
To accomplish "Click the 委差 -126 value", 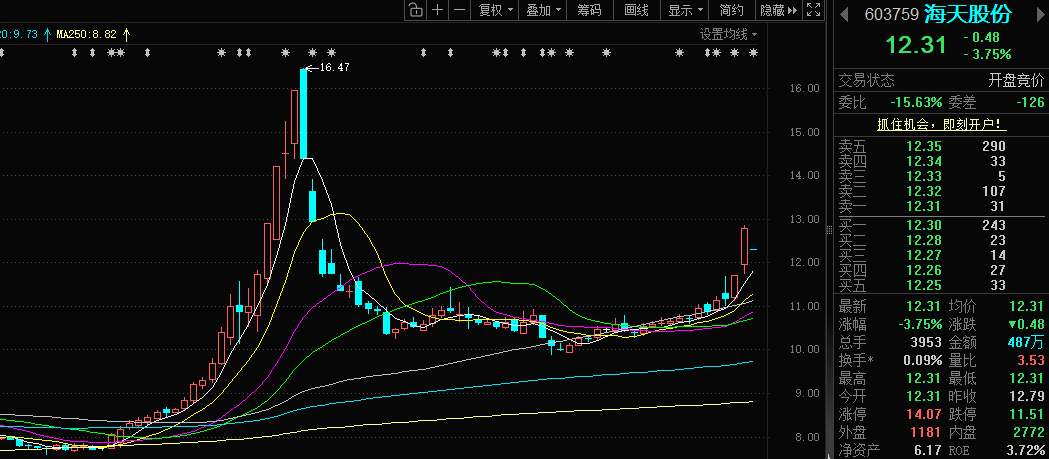I will coord(1030,102).
